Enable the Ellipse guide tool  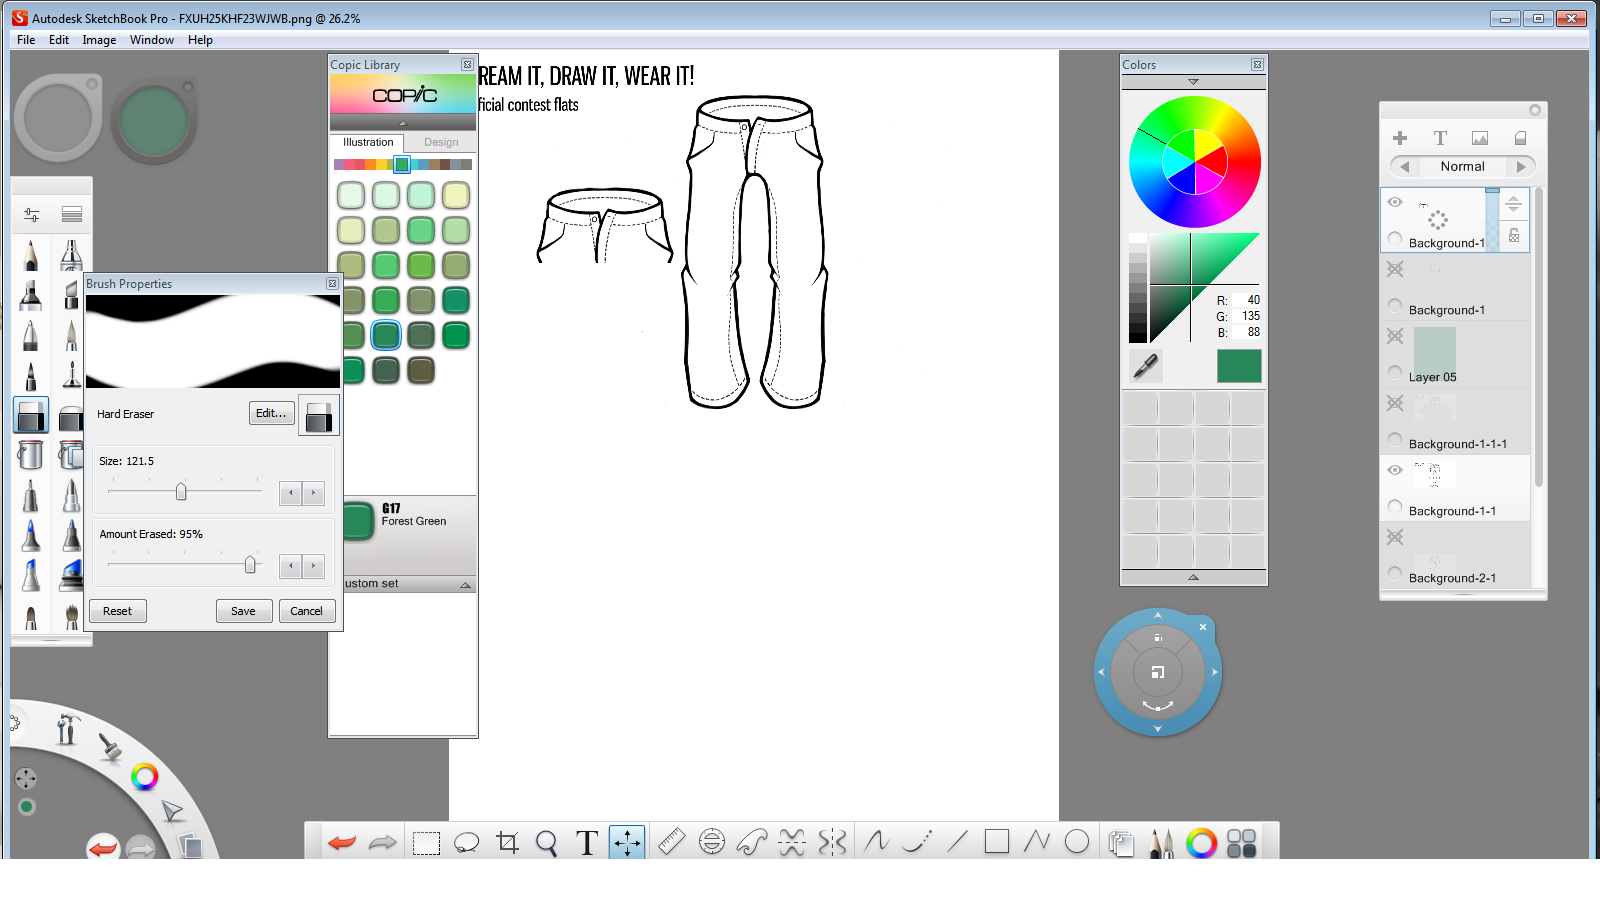712,842
